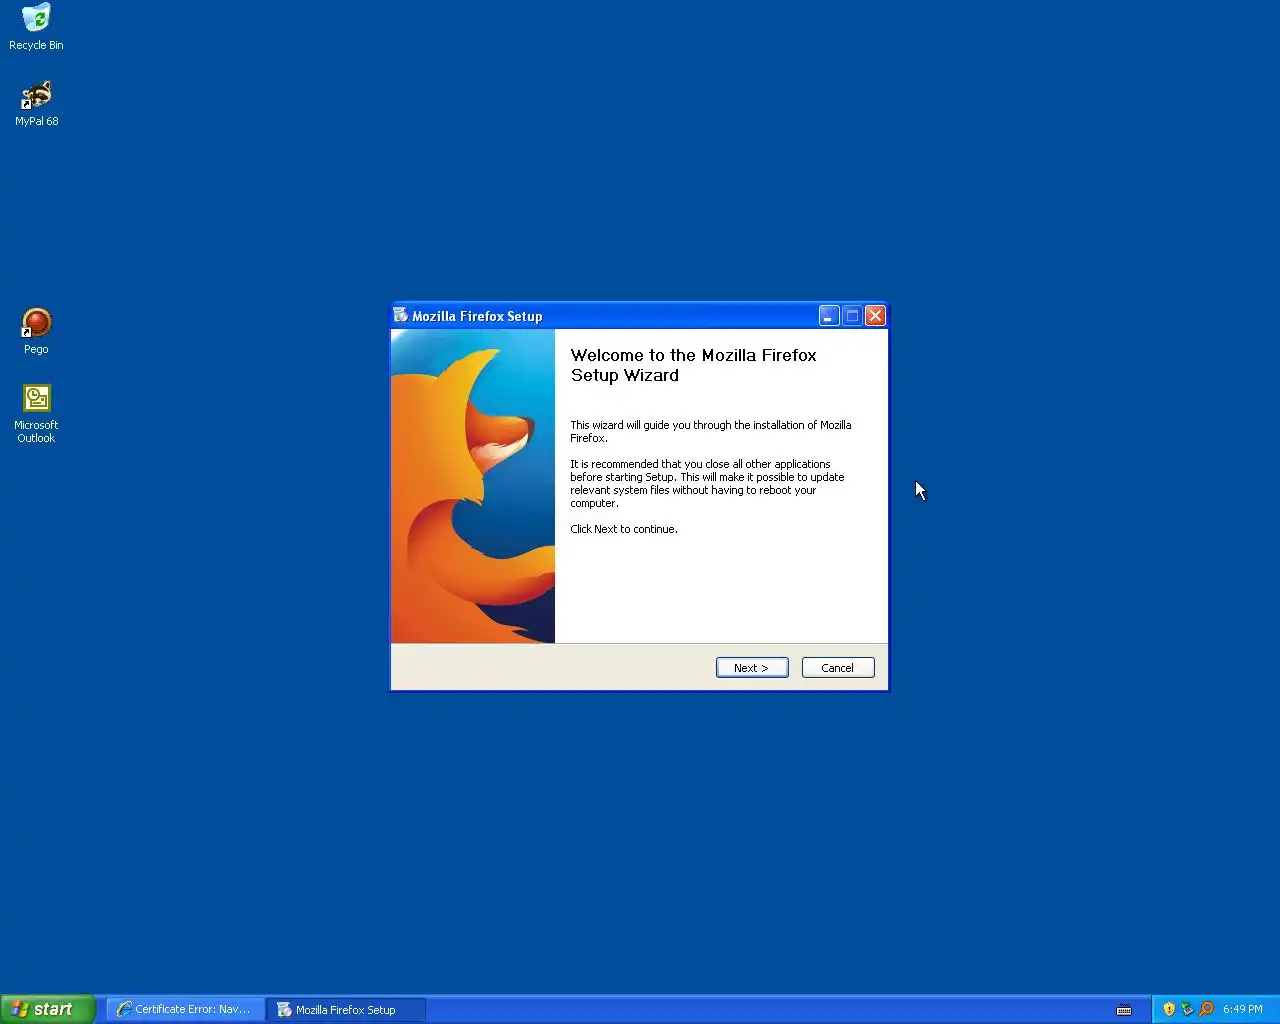Close the Mozilla Firefox Setup window
This screenshot has width=1280, height=1024.
pos(875,316)
